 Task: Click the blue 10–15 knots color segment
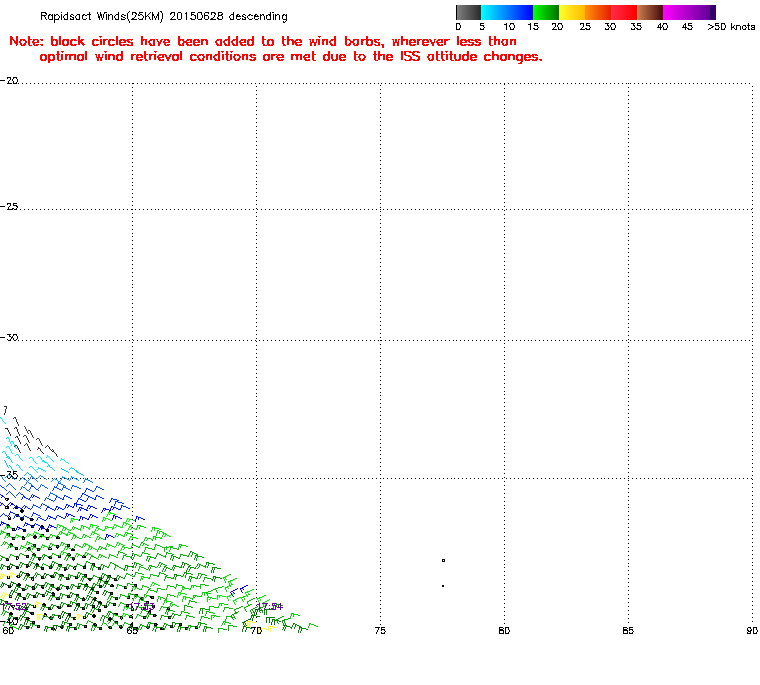point(520,12)
